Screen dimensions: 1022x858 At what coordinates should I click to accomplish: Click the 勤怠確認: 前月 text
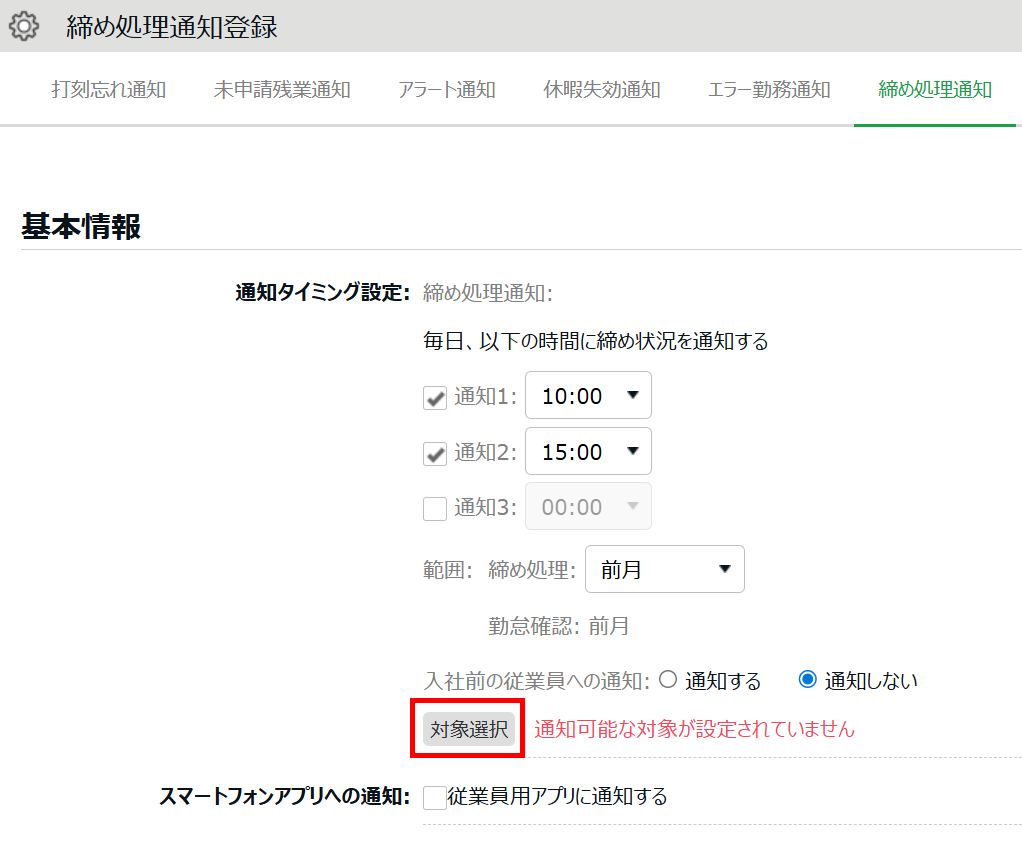[x=559, y=626]
